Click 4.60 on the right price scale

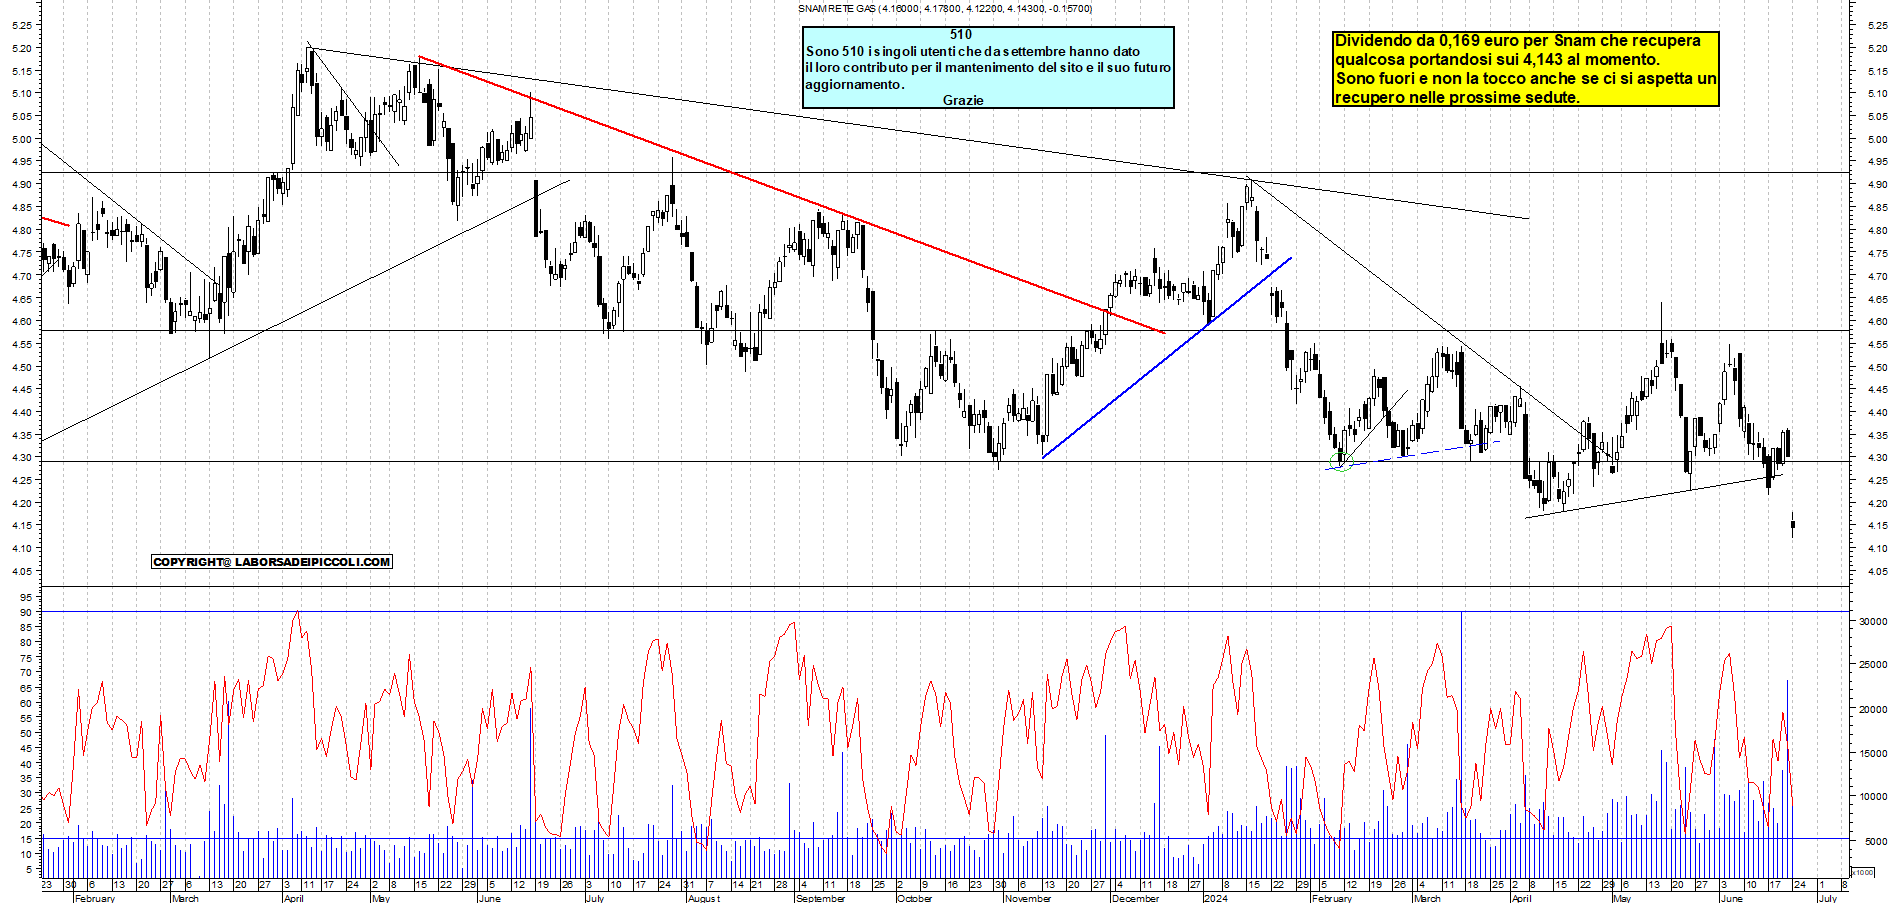click(1877, 321)
